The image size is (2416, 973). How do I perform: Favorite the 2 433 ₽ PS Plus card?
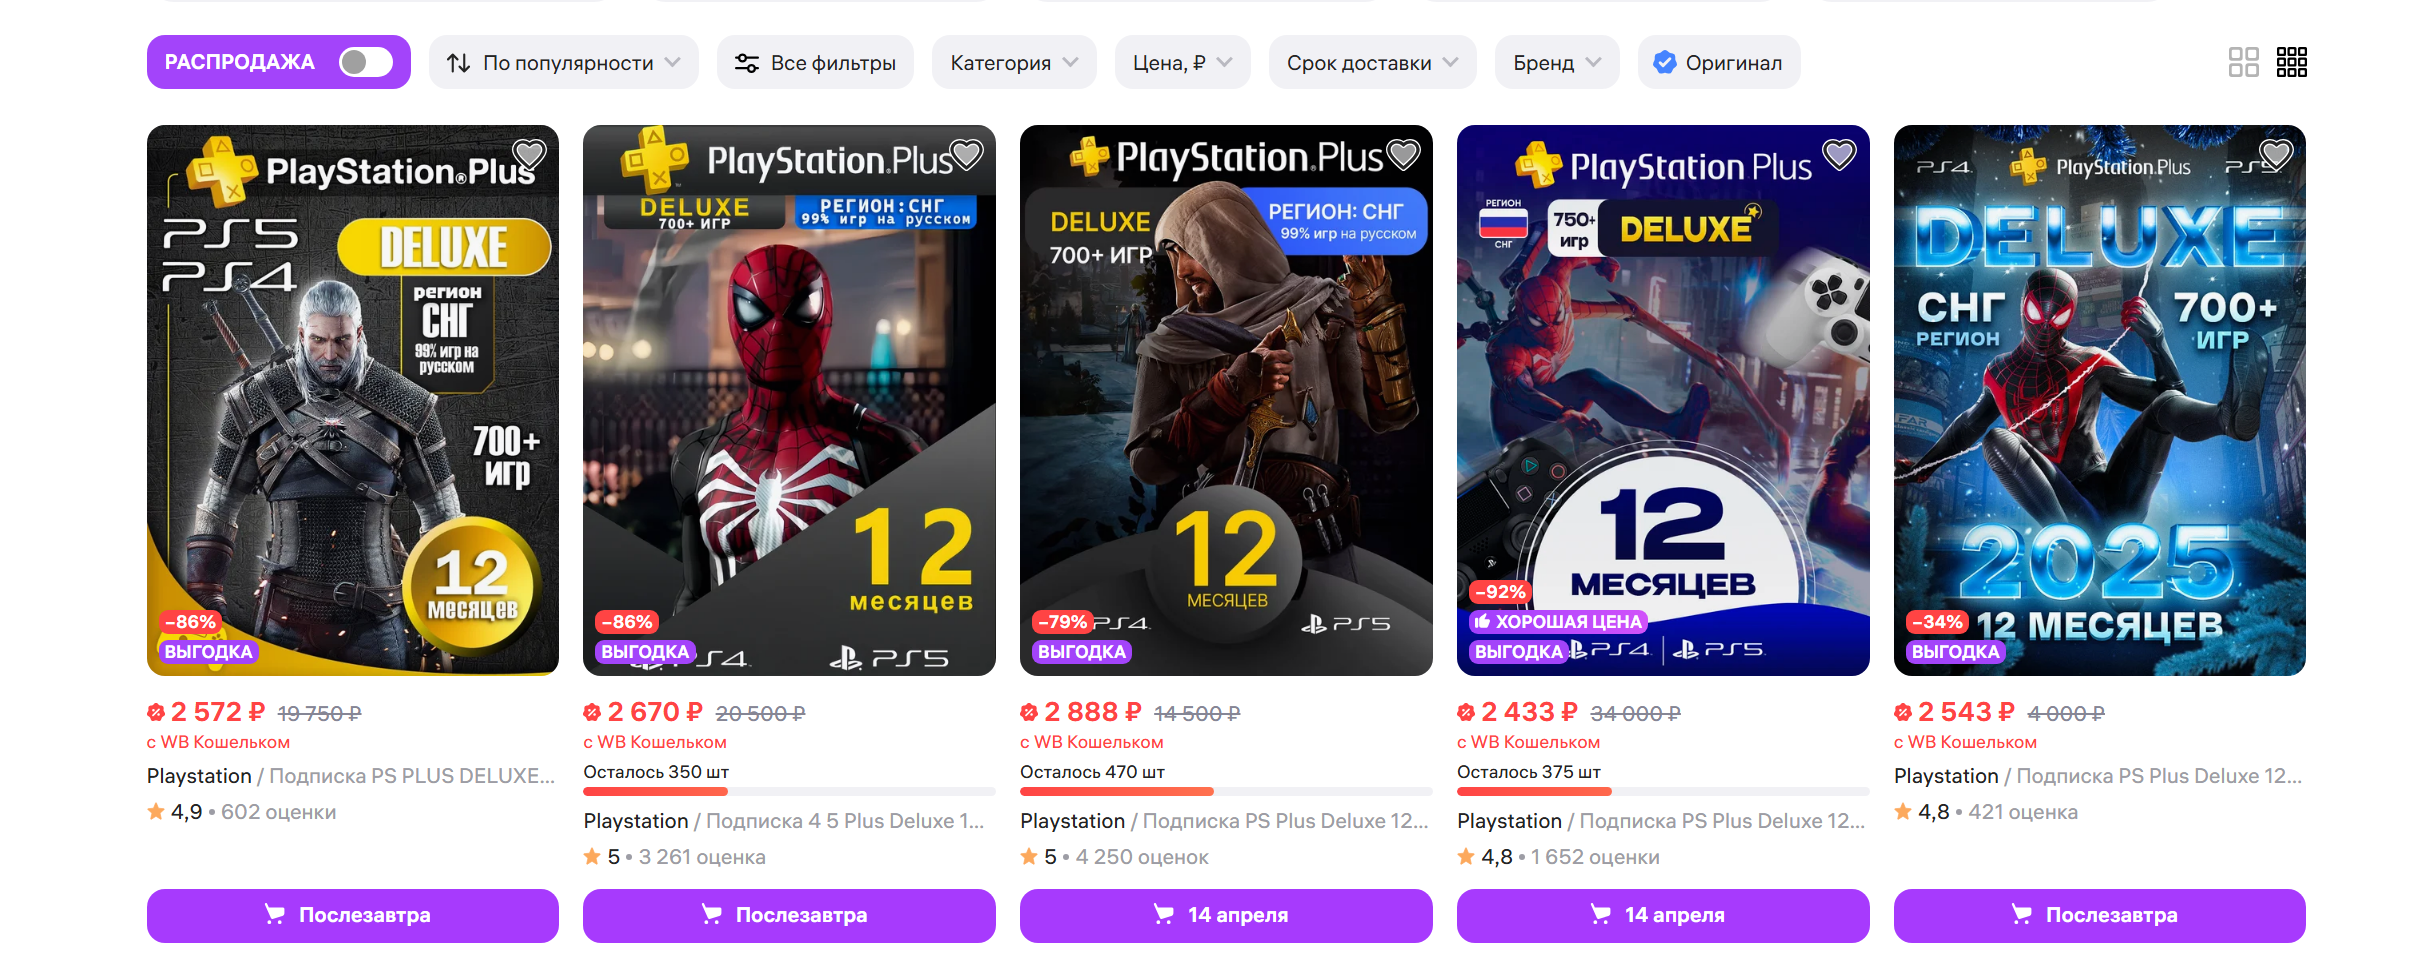click(x=1839, y=155)
